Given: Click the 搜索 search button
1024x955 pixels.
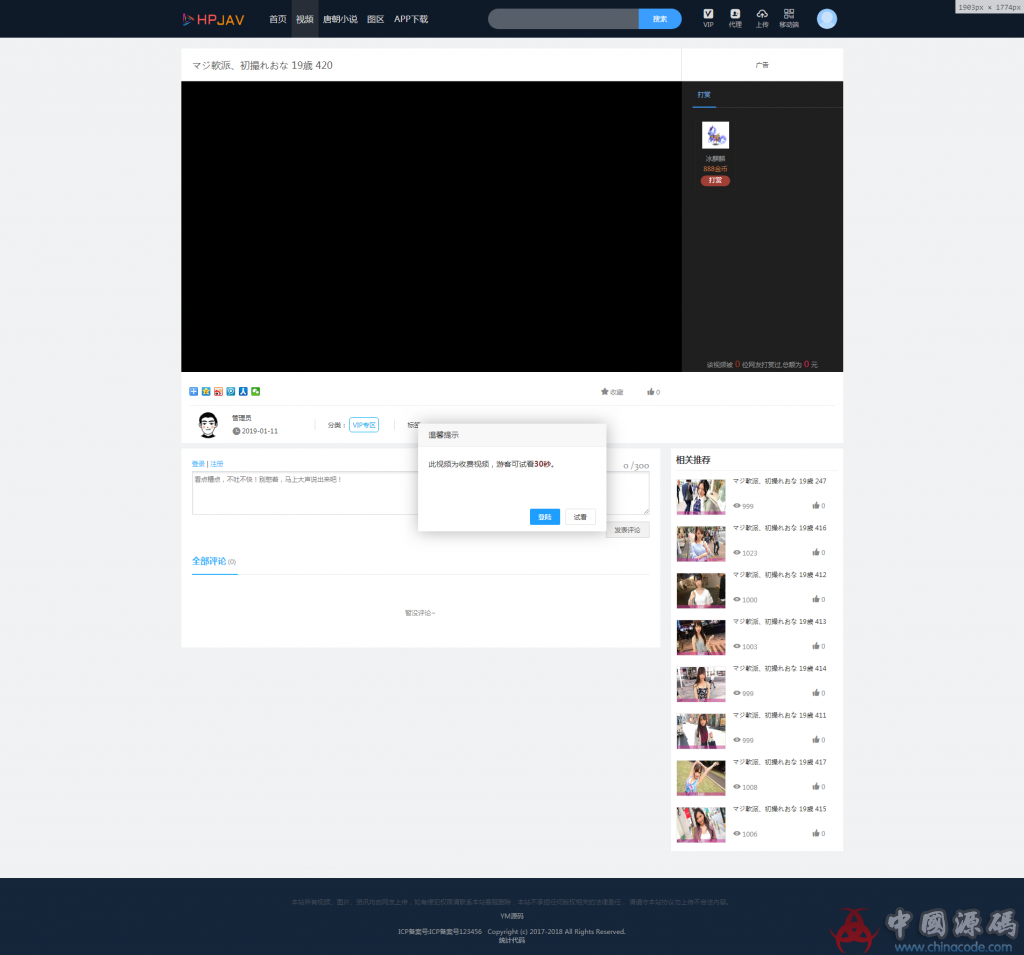Looking at the screenshot, I should click(x=659, y=18).
